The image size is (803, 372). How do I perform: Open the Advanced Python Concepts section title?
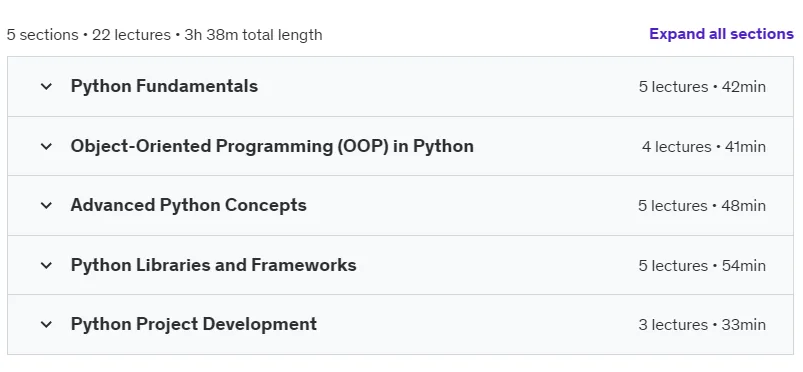(188, 205)
